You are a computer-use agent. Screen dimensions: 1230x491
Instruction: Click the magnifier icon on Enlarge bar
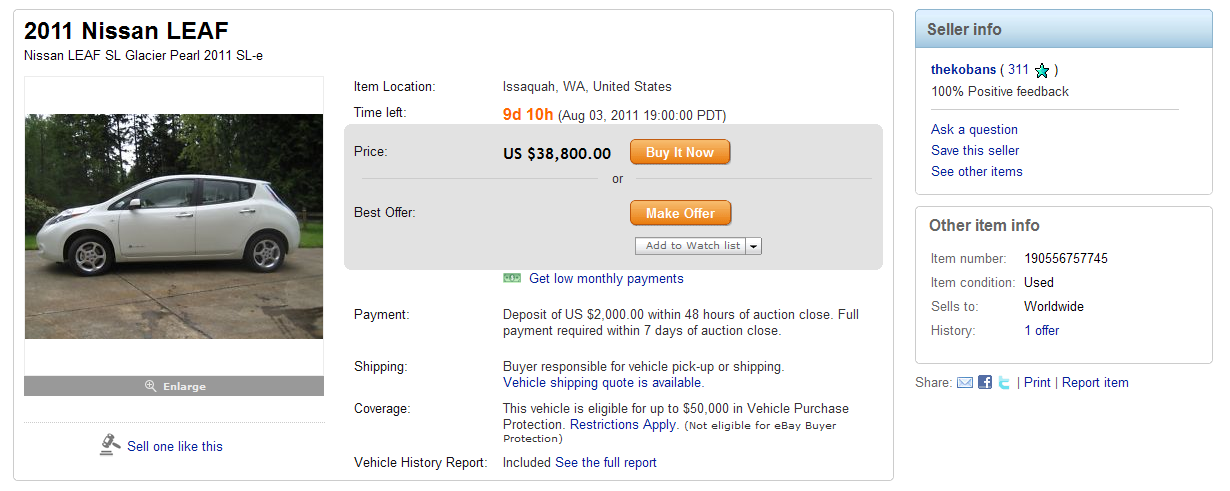(151, 386)
